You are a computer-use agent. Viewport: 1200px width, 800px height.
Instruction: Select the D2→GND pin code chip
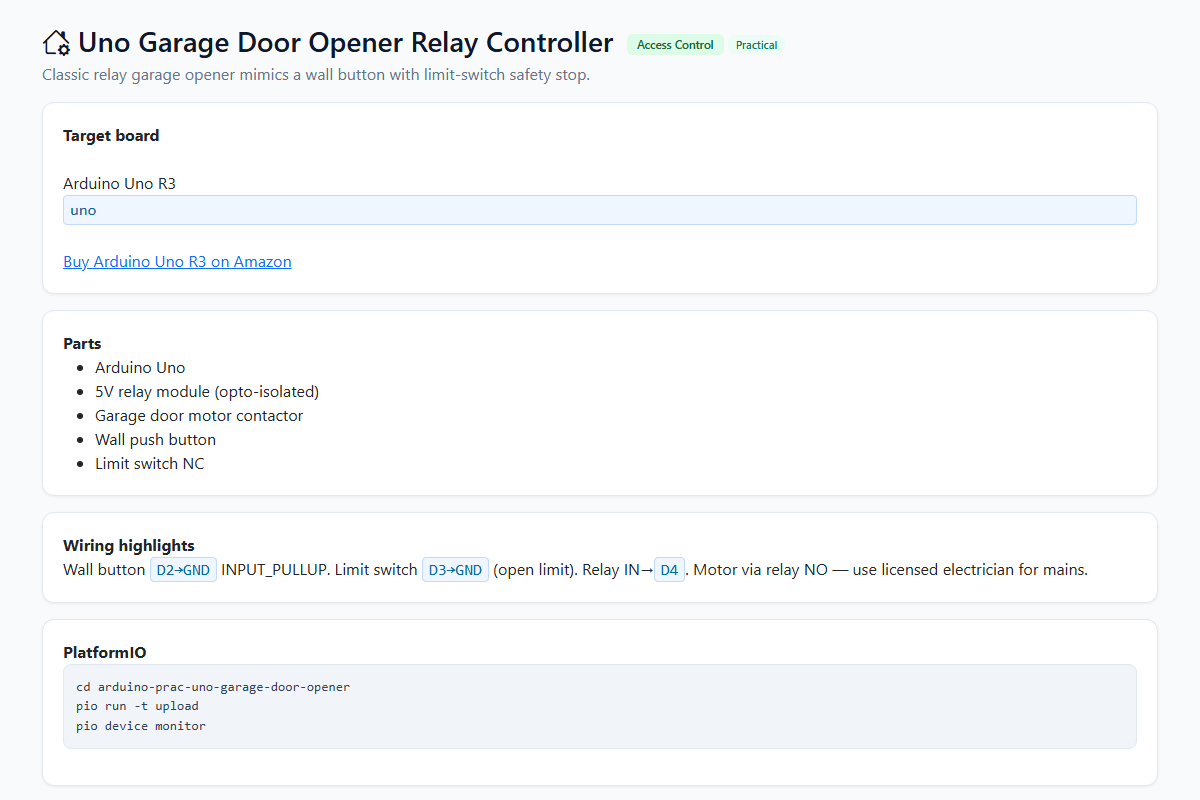pos(183,570)
